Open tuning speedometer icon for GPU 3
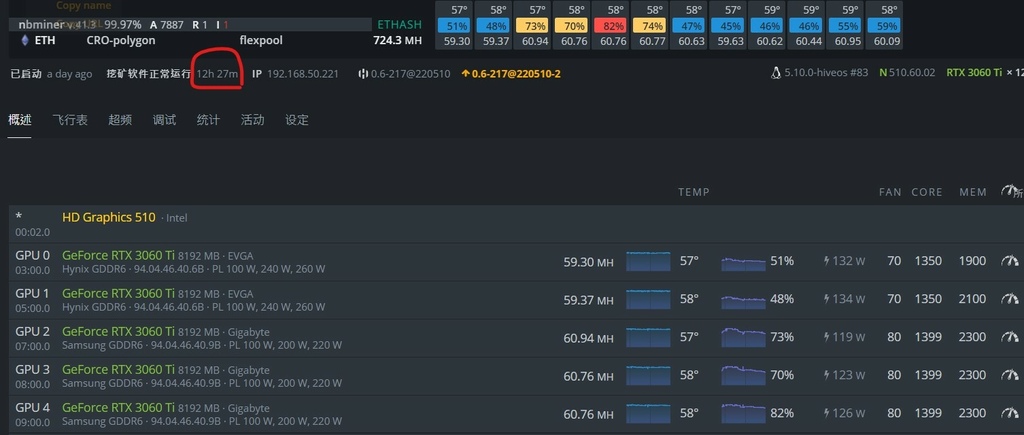 [1010, 375]
